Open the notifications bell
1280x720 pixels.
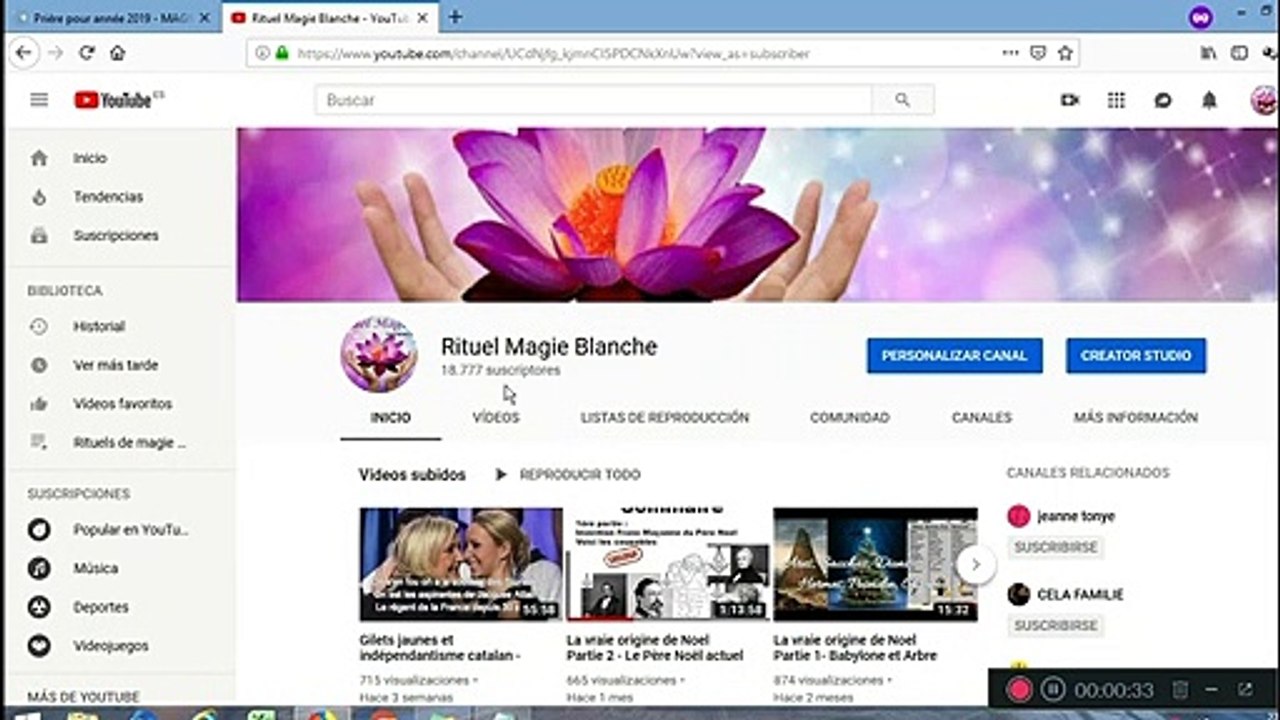1209,100
